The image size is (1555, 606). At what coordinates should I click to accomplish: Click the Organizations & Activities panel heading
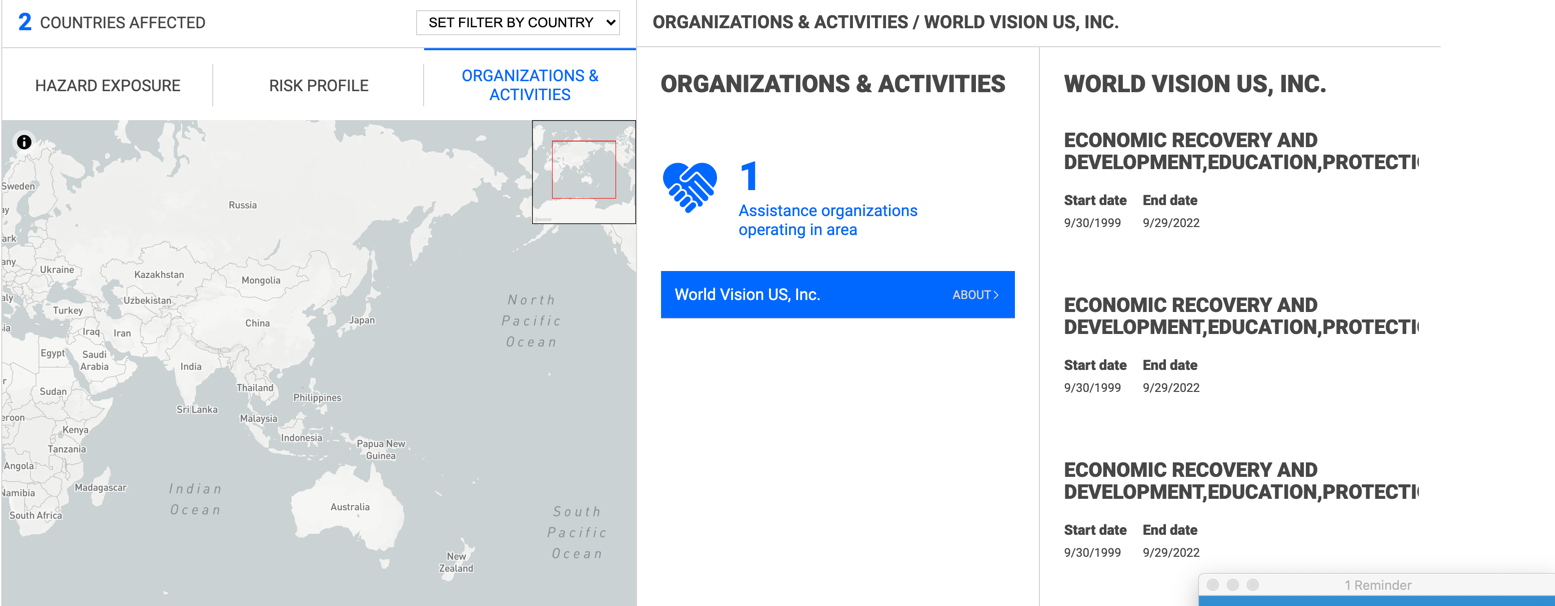(833, 84)
